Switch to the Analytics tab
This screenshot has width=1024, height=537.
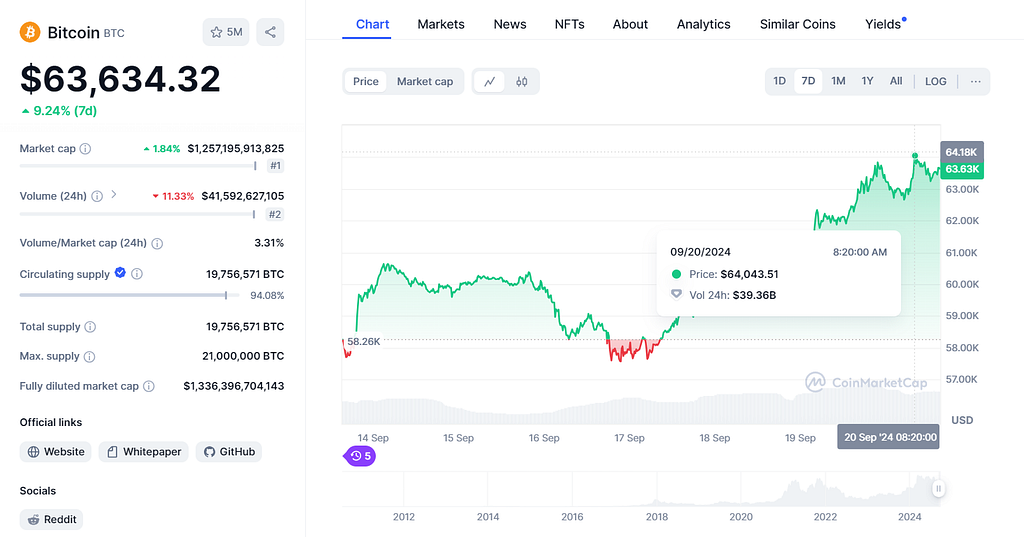(703, 24)
